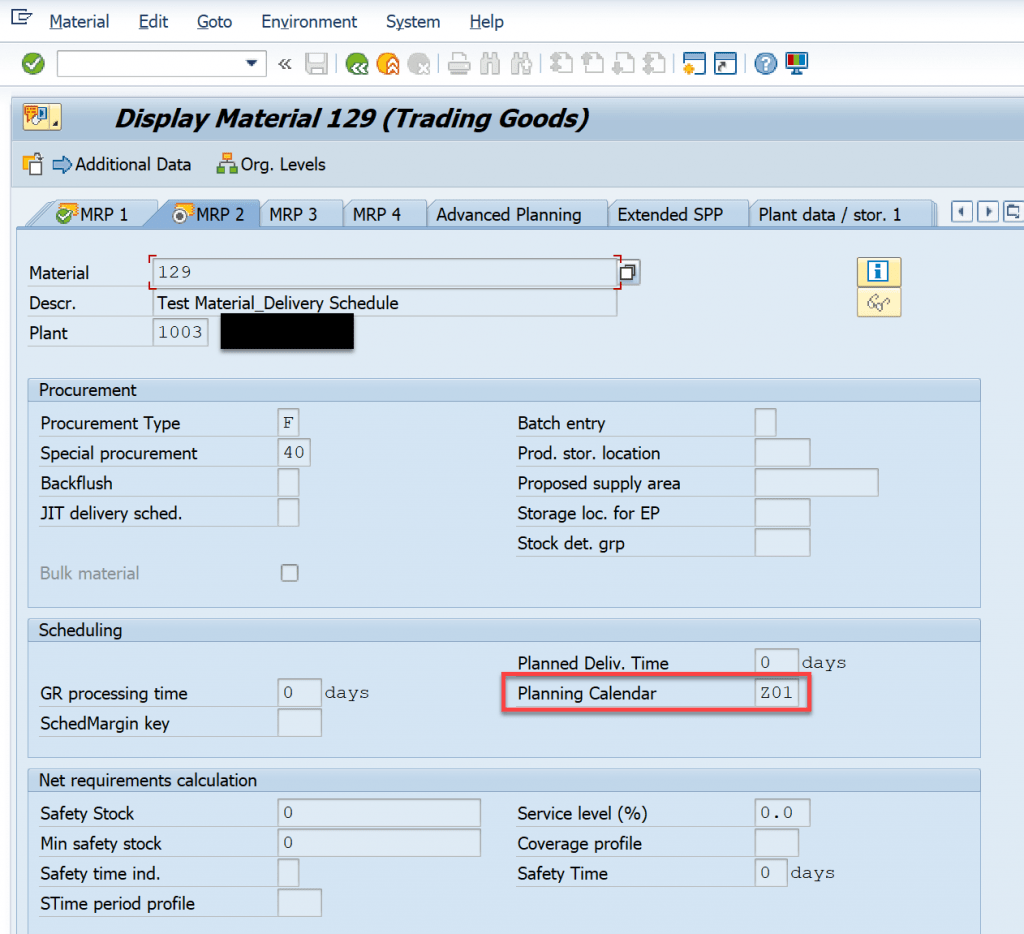Image resolution: width=1024 pixels, height=934 pixels.
Task: Click the orange Exit icon
Action: 389,64
